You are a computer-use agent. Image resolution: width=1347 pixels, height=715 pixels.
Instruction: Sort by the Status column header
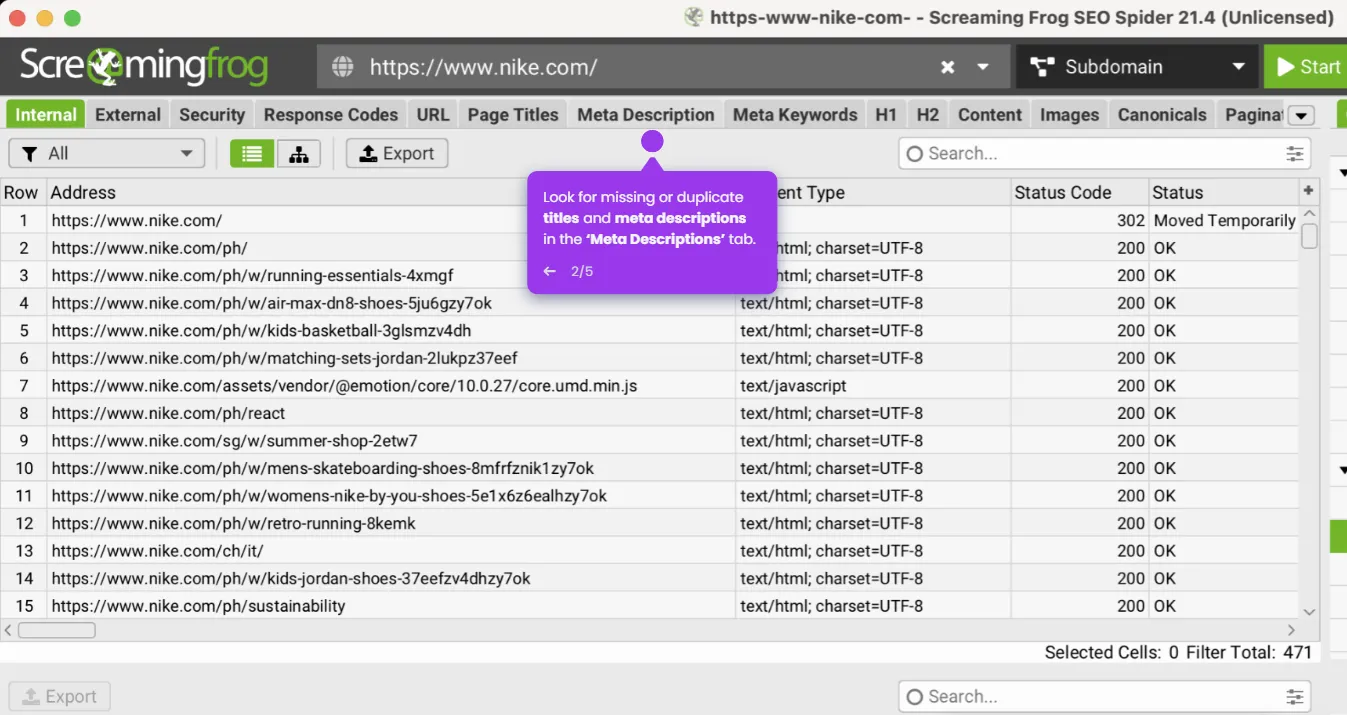[1222, 192]
